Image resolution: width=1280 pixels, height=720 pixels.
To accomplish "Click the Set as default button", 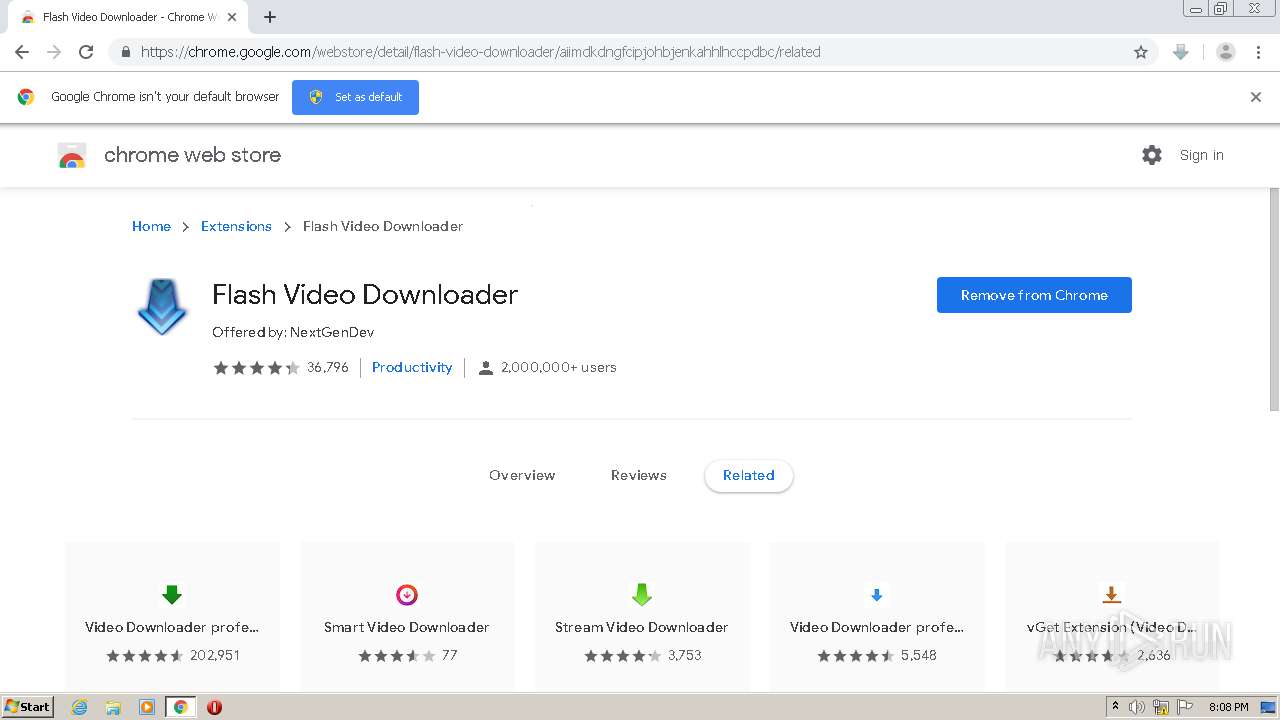I will click(355, 97).
